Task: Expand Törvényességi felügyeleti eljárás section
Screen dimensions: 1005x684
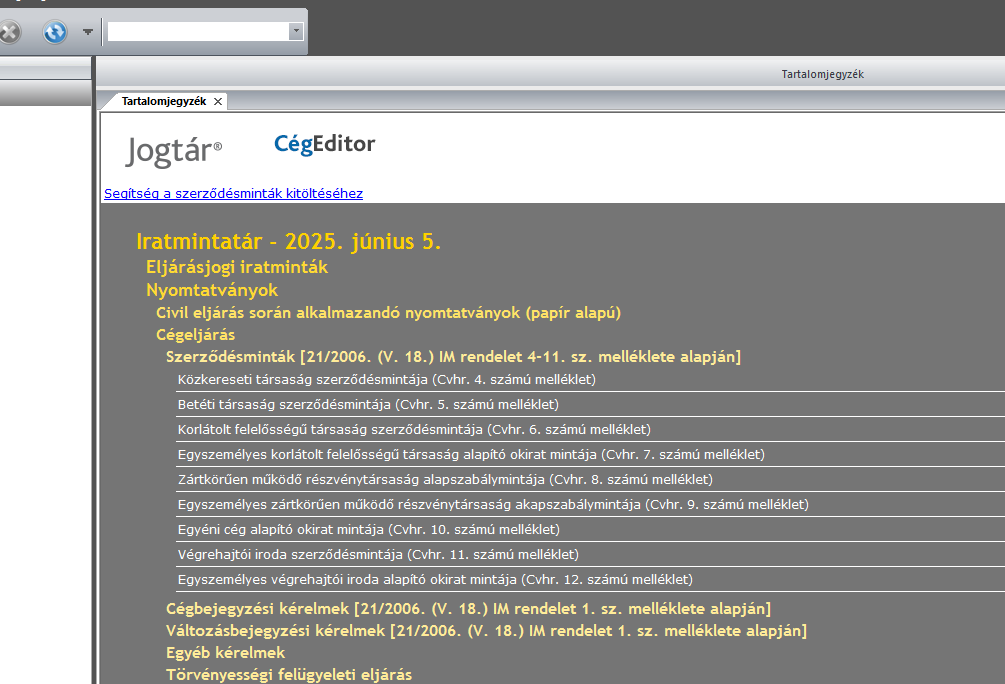Action: 288,674
